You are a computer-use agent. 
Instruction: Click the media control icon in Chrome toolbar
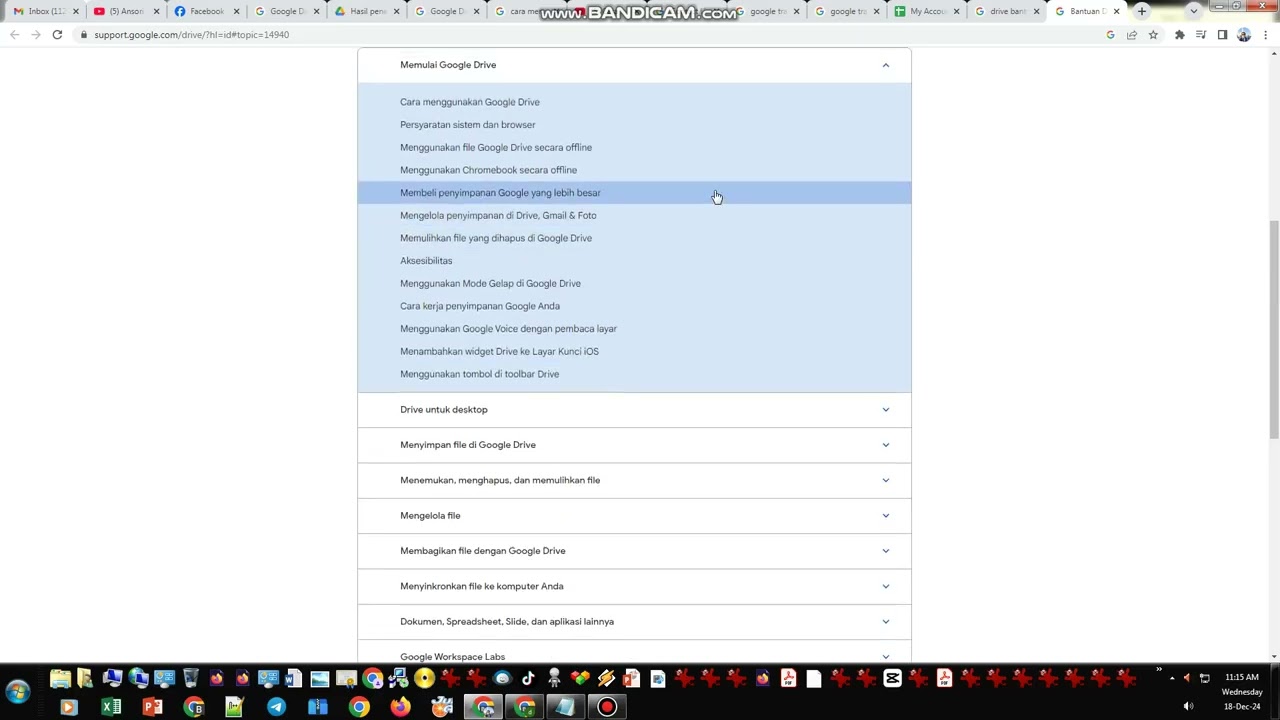pos(1201,35)
